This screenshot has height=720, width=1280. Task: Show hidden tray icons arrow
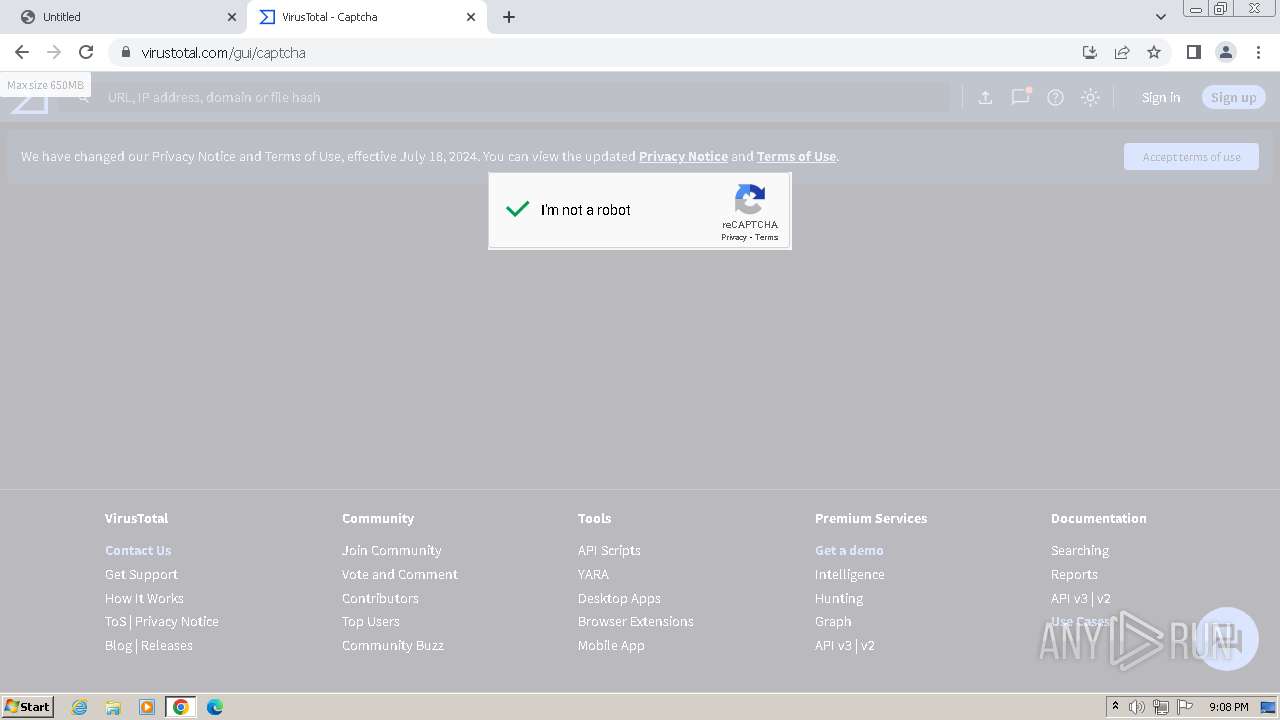click(1115, 707)
